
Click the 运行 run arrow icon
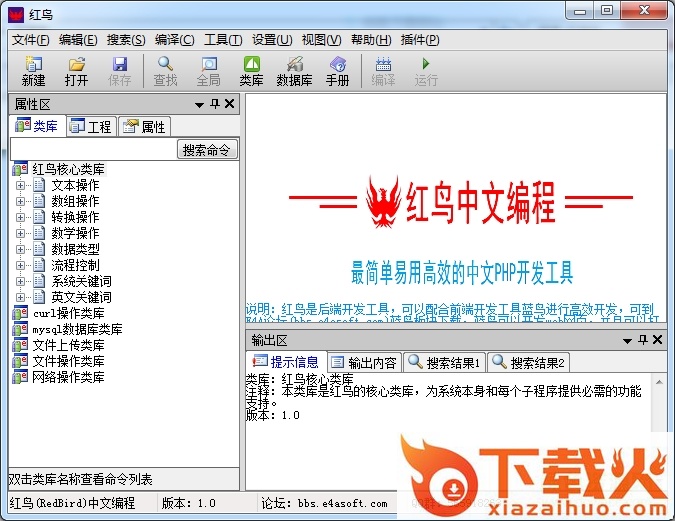pos(426,64)
